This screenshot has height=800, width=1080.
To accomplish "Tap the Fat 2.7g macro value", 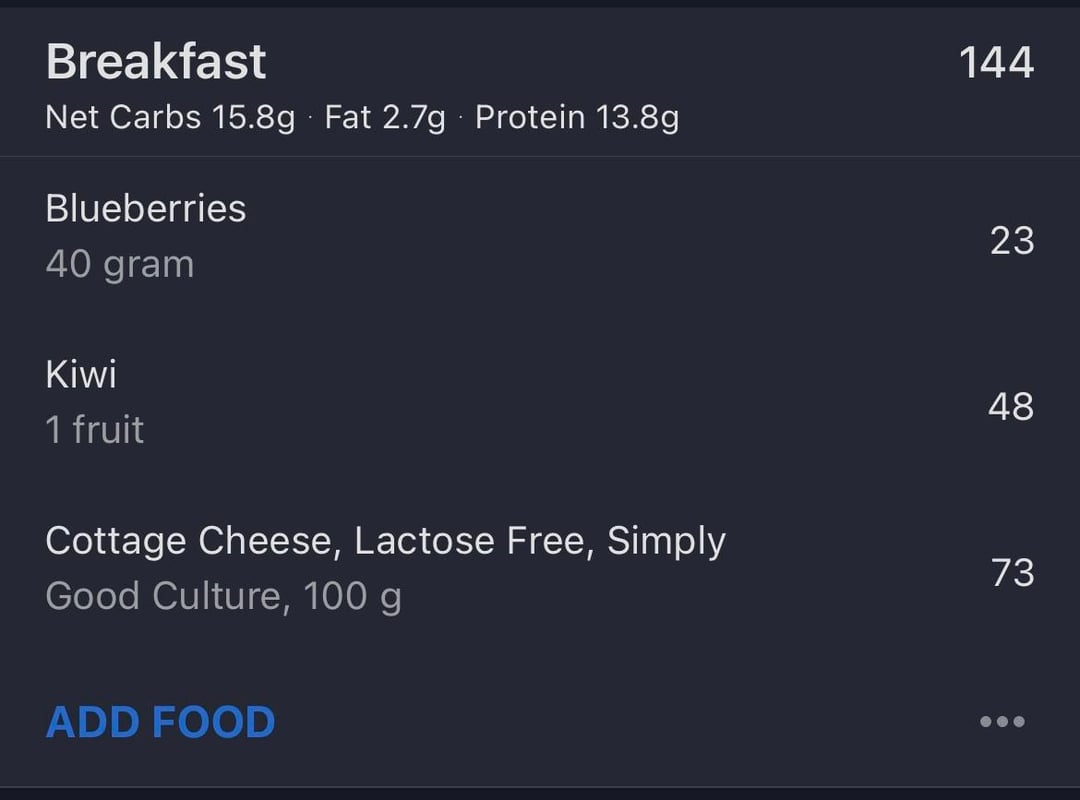I will 385,118.
